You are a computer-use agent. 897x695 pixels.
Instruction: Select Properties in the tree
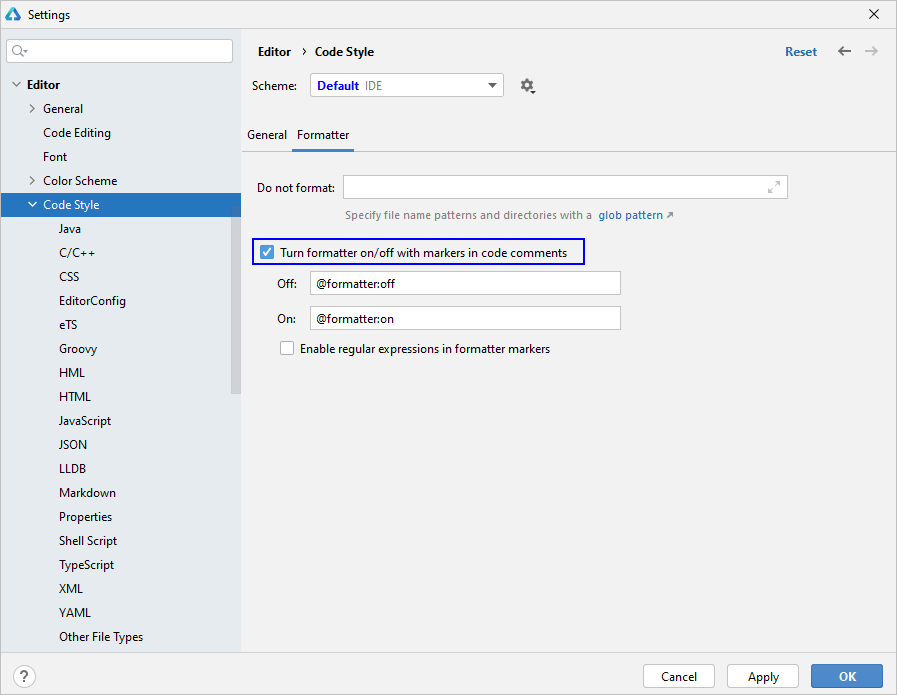[85, 517]
